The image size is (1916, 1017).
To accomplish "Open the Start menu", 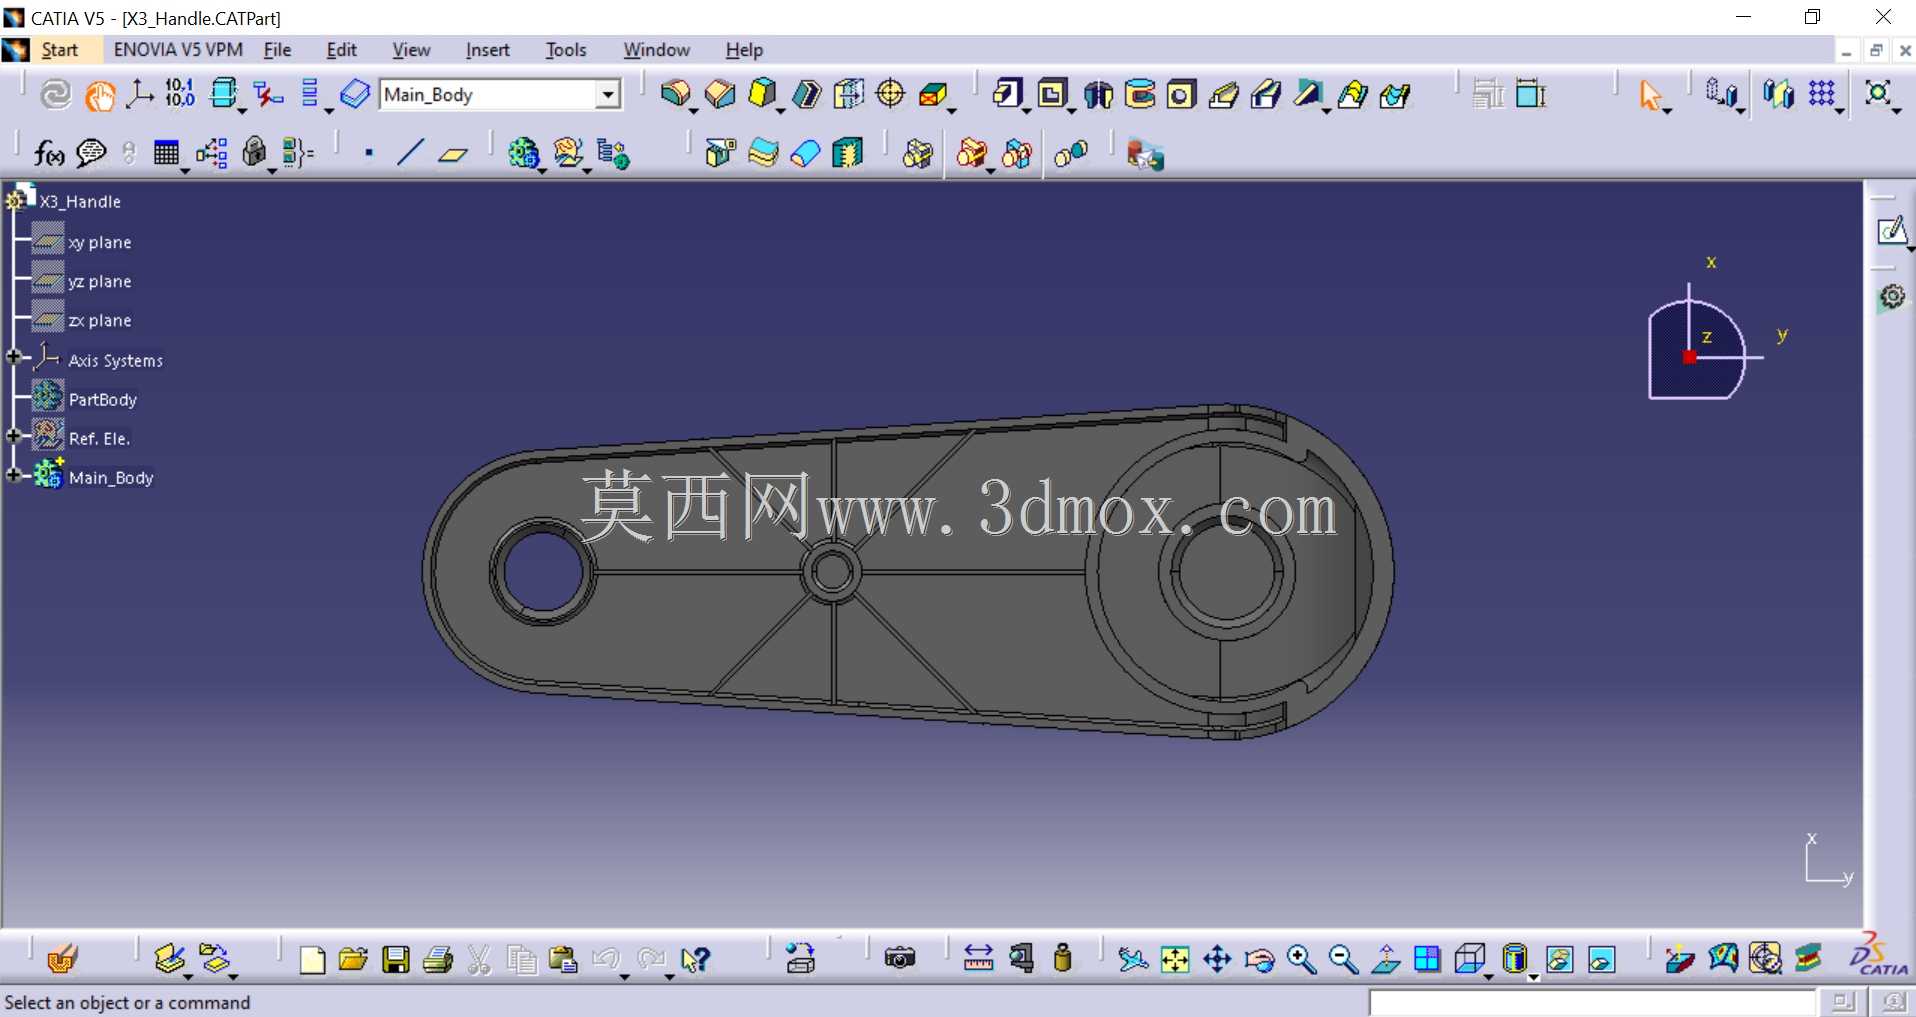I will pos(59,50).
